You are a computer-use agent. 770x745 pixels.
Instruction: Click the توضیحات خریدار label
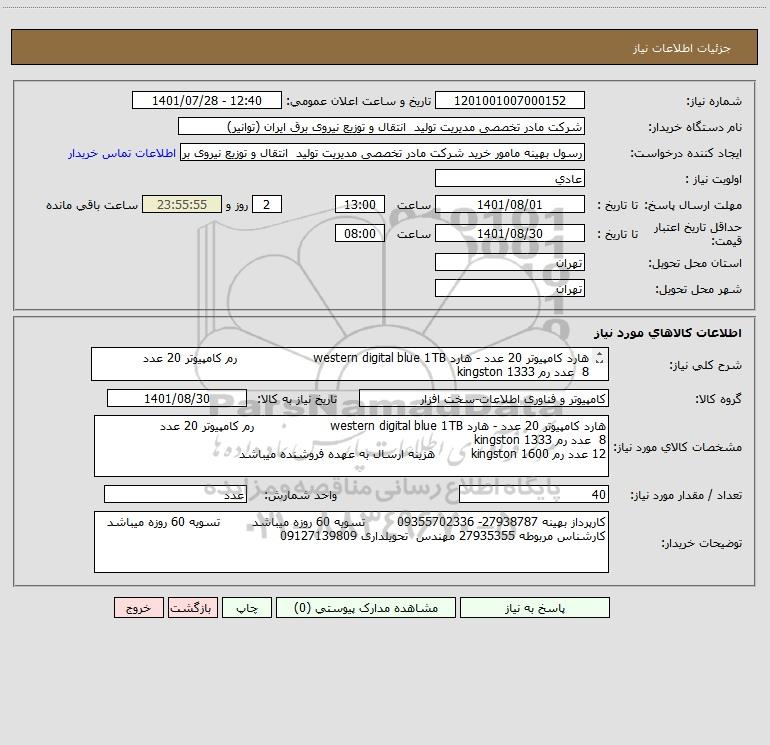click(702, 543)
